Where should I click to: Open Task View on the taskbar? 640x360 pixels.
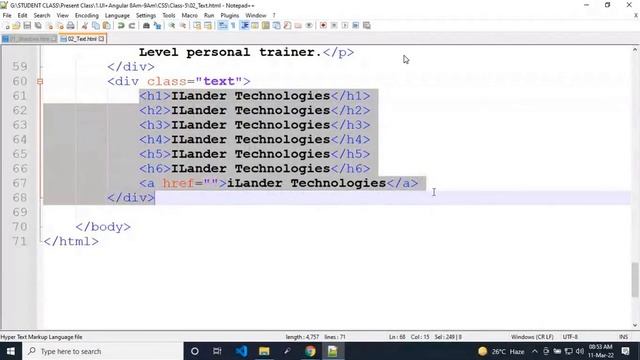217,351
